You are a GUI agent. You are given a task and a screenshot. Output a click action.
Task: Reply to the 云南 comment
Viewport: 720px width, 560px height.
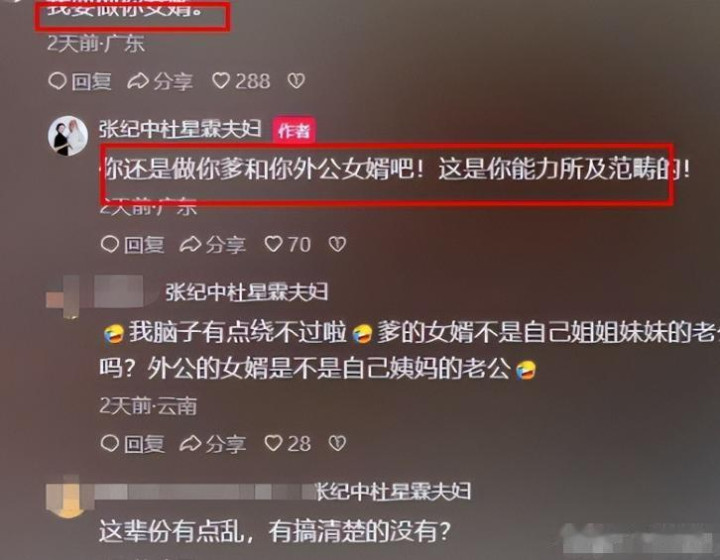tap(132, 443)
